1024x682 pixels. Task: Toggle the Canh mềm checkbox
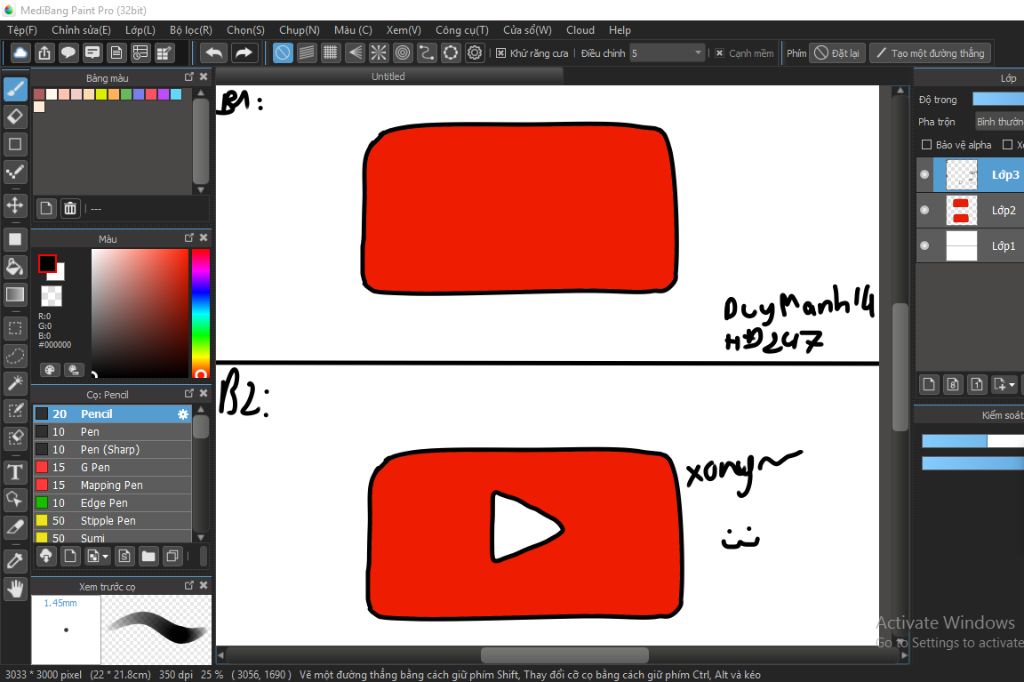[x=719, y=53]
